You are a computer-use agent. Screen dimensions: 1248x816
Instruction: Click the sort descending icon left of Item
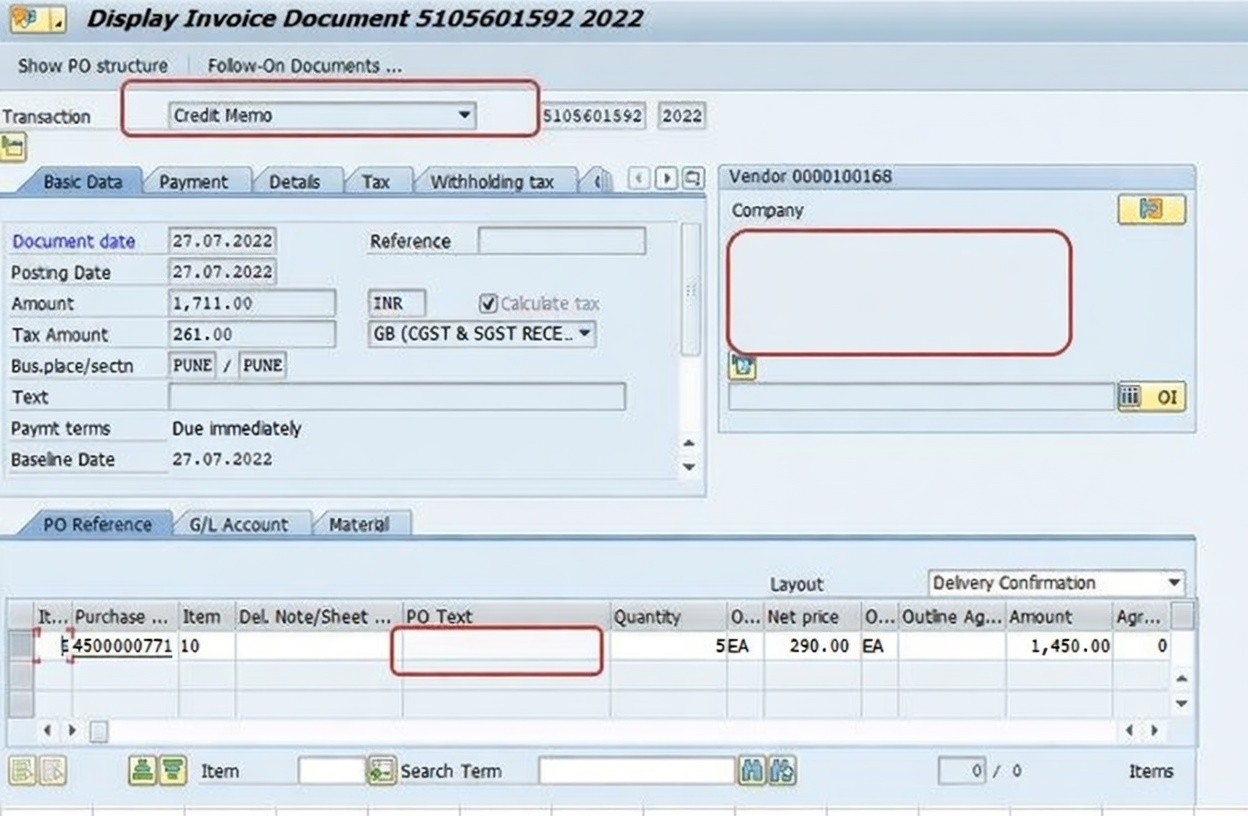pos(173,771)
